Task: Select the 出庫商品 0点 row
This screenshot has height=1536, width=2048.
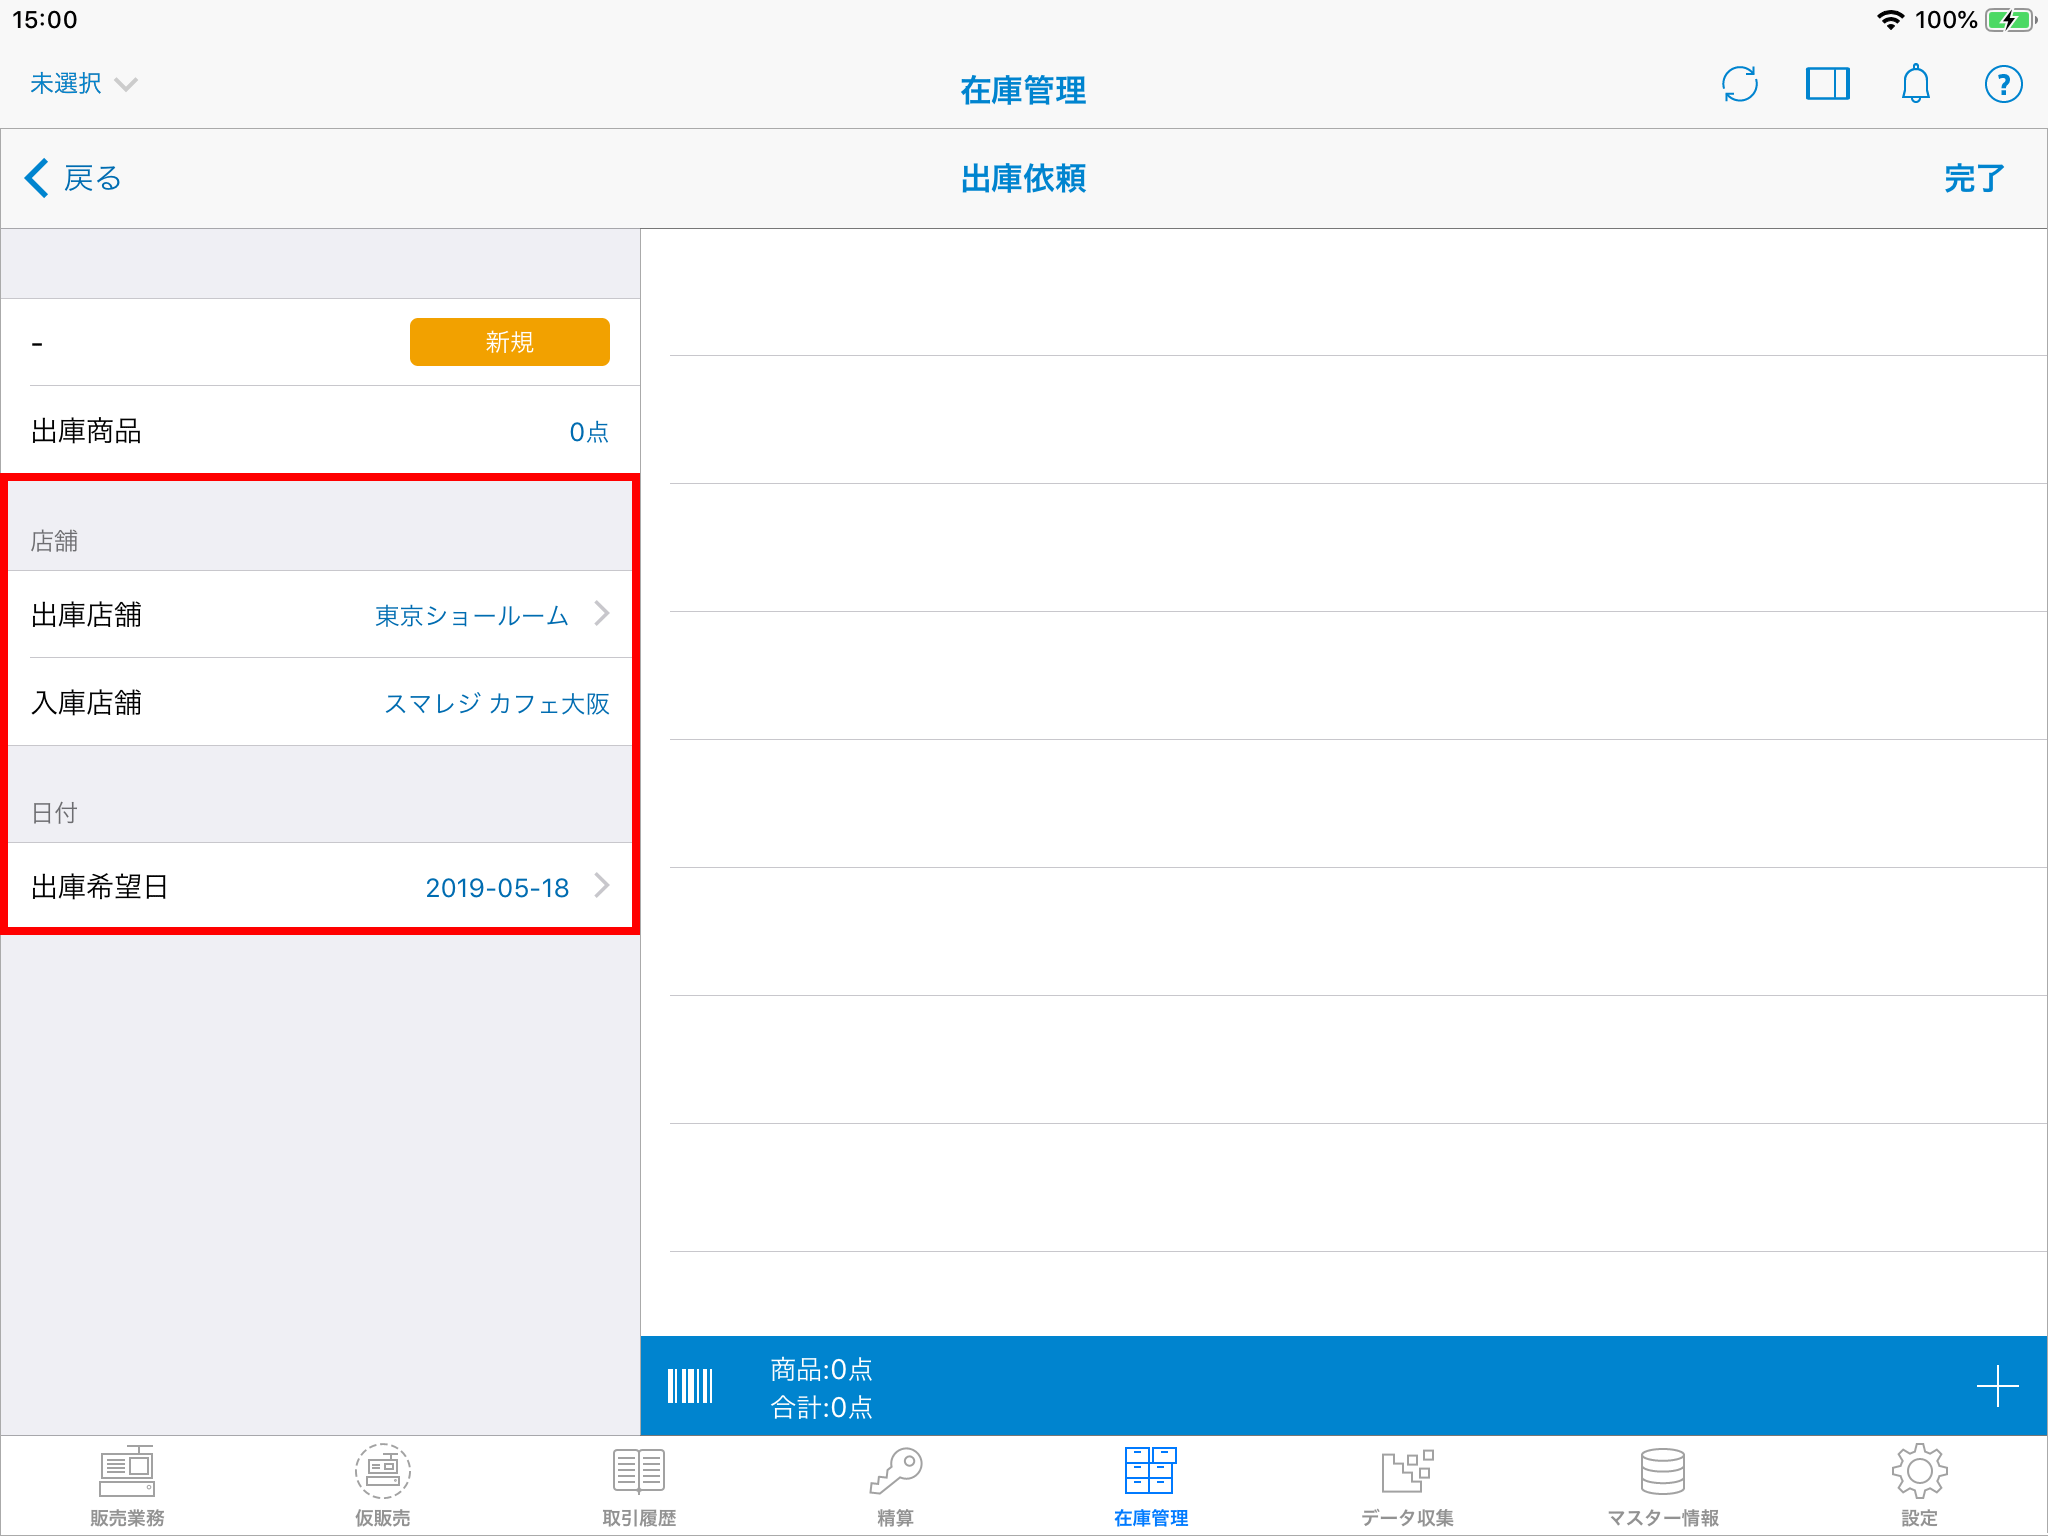Action: click(x=320, y=431)
